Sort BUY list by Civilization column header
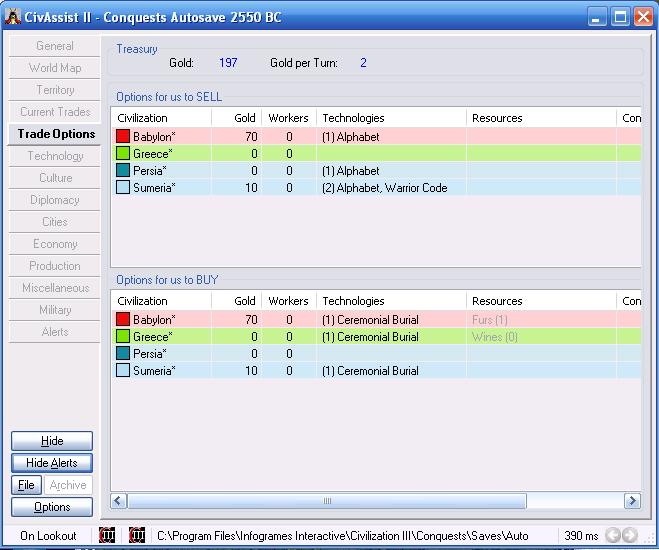Viewport: 659px width, 550px height. pyautogui.click(x=161, y=301)
